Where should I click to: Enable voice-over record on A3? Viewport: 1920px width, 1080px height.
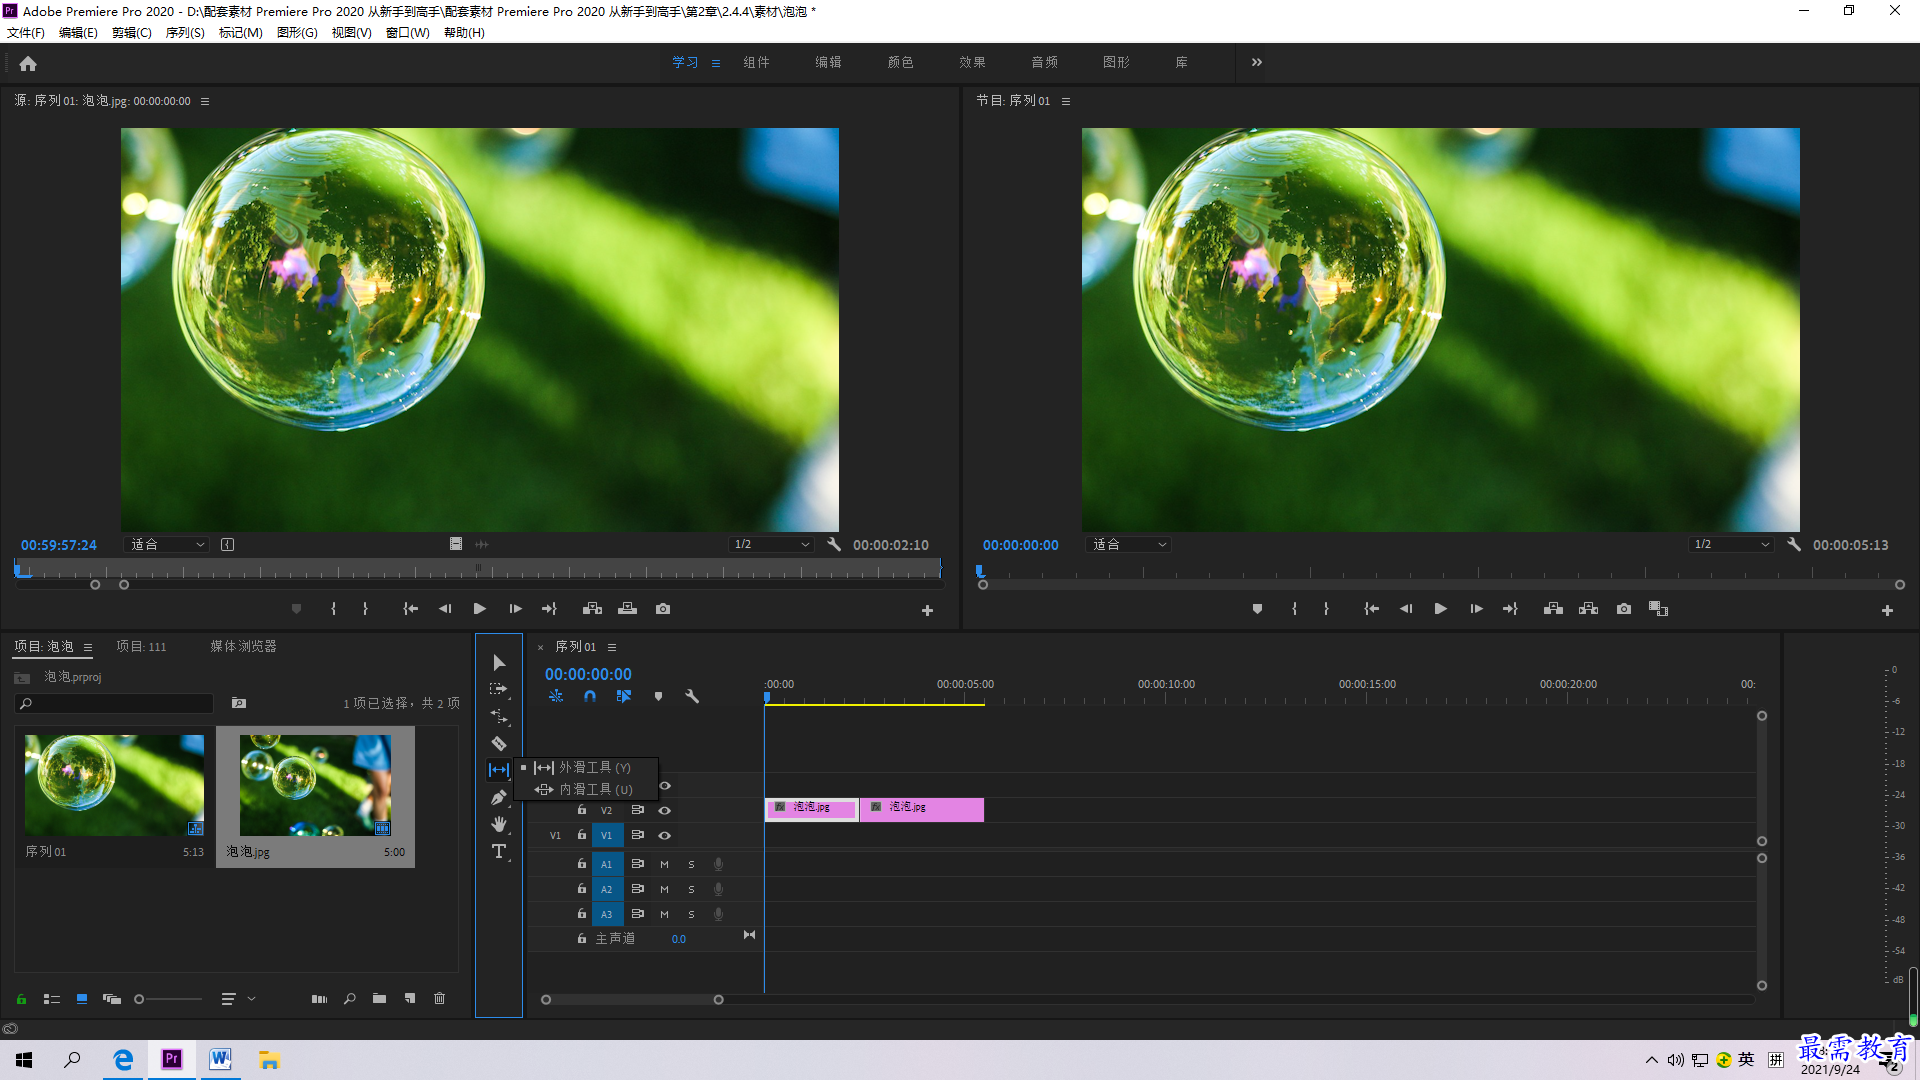point(718,915)
